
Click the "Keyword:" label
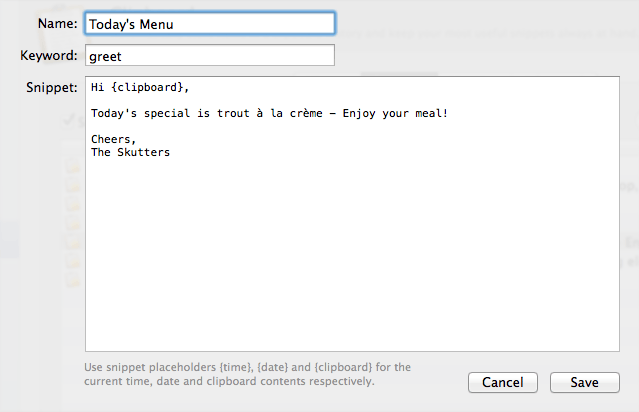pos(48,55)
